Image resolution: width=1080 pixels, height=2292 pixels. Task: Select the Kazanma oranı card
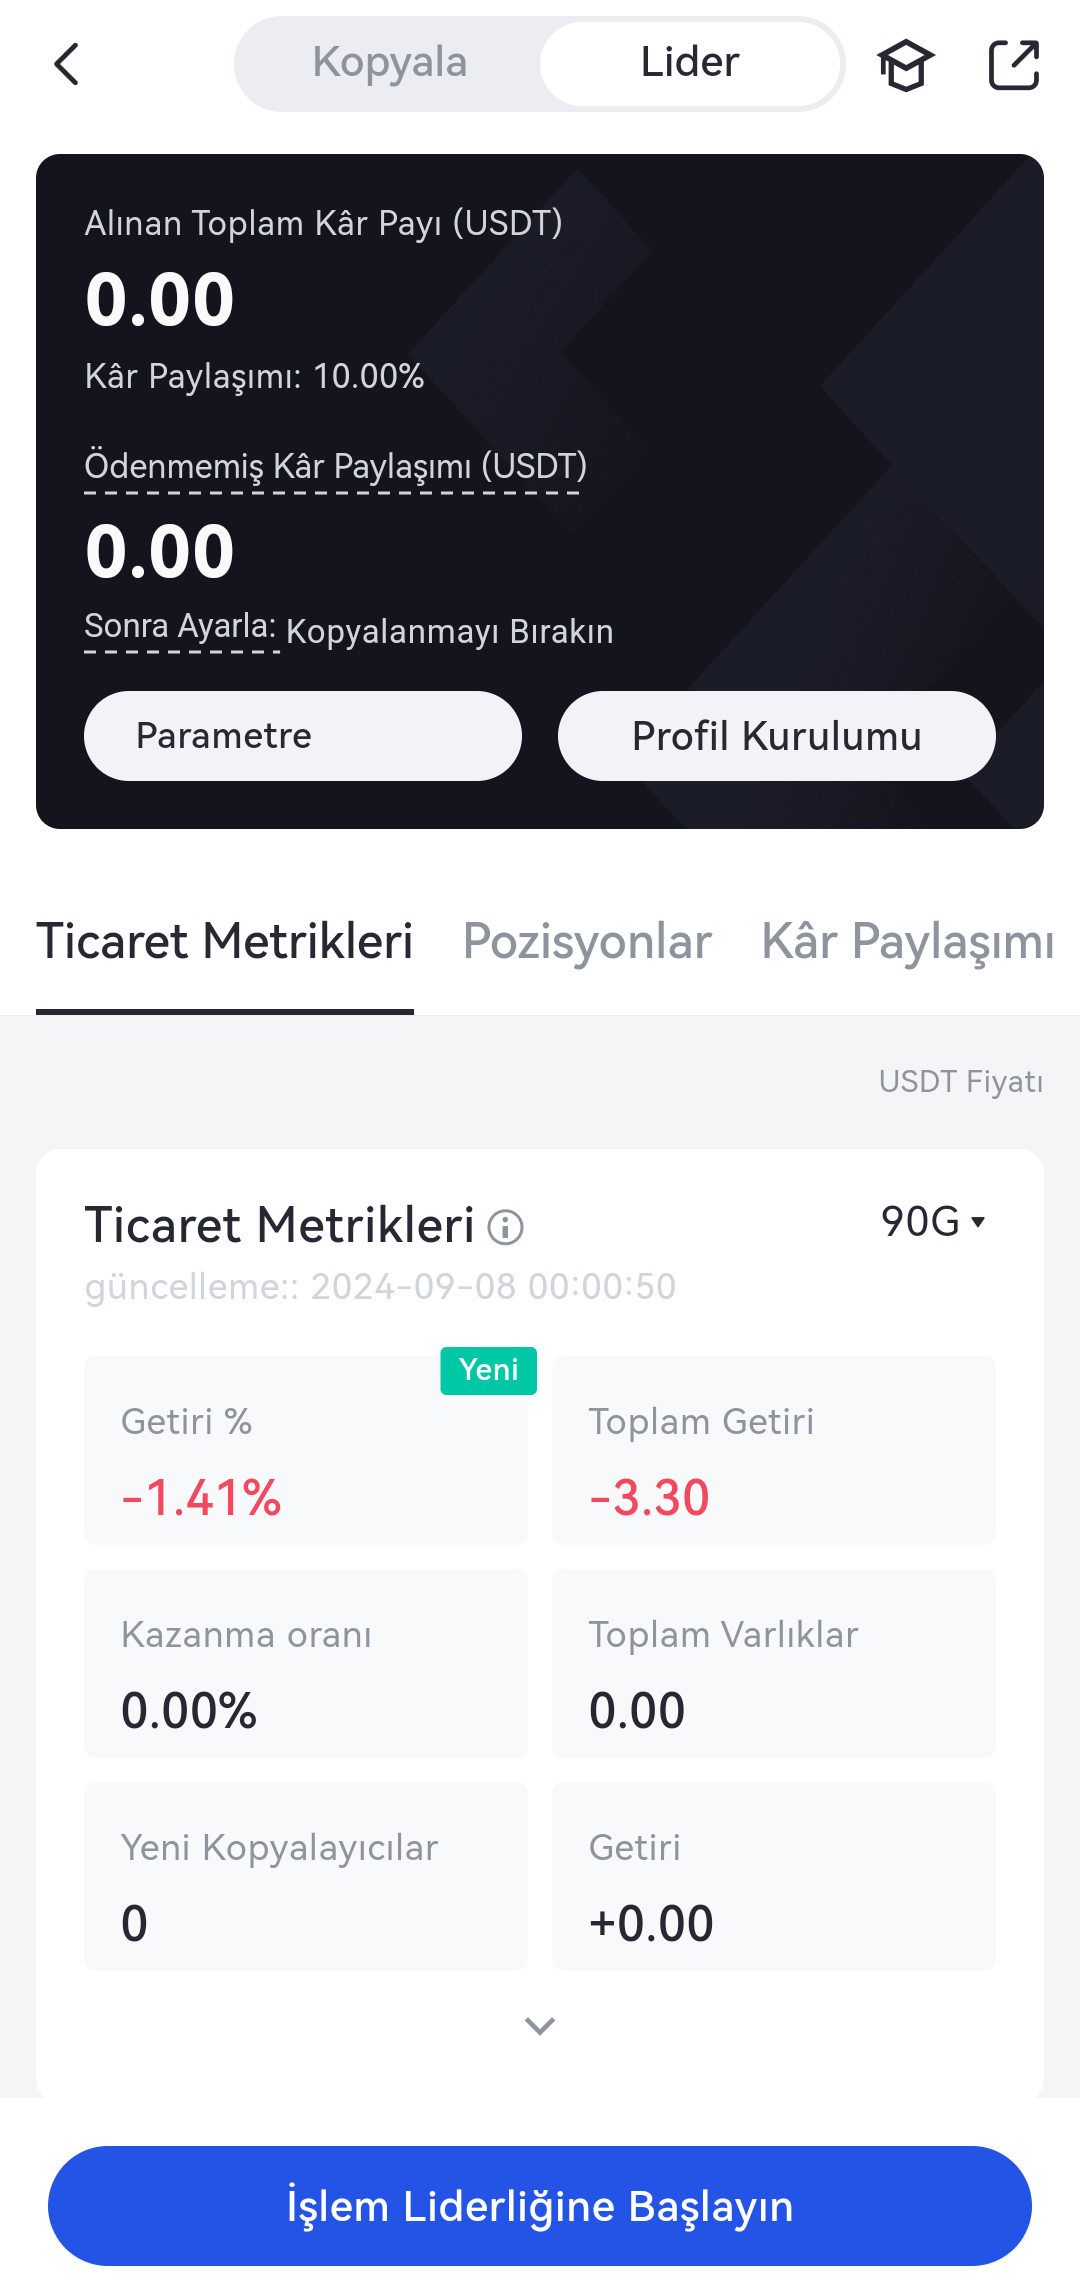click(305, 1663)
